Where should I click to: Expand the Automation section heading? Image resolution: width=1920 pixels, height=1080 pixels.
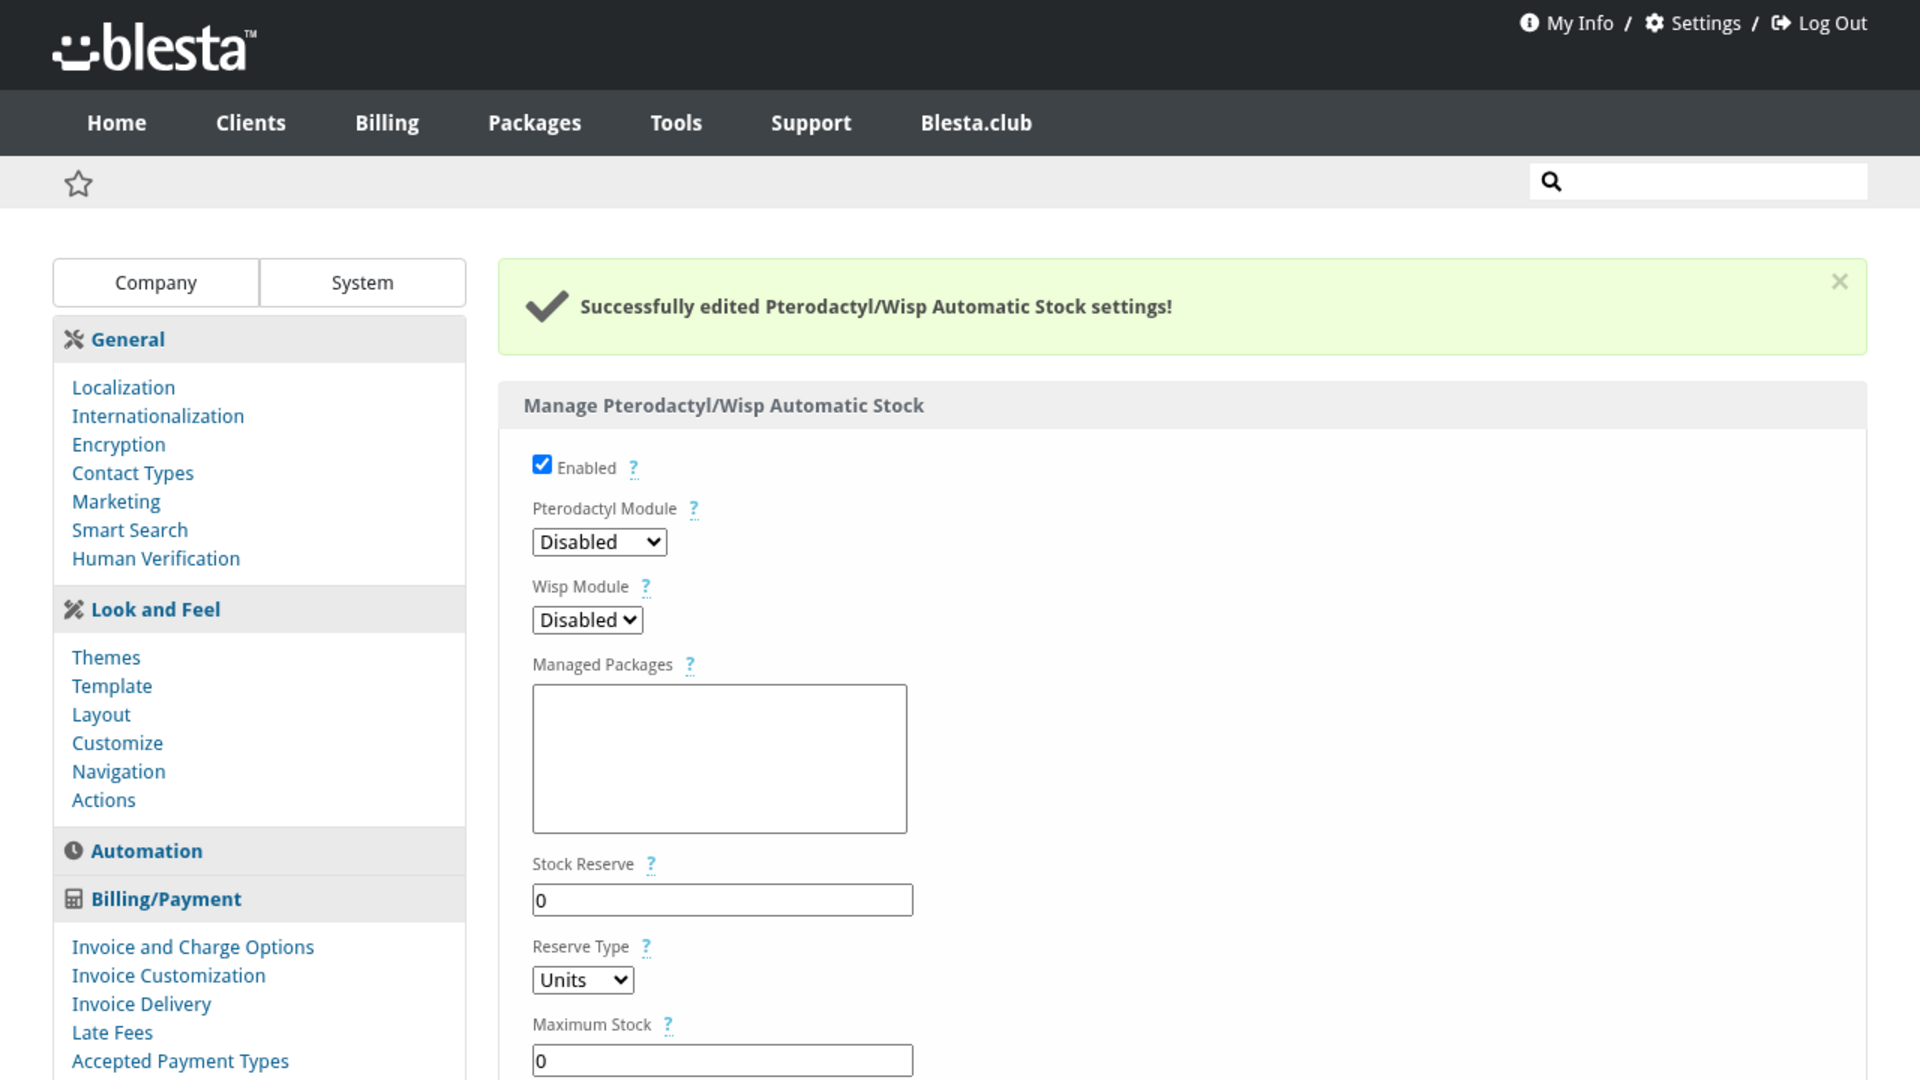coord(147,851)
